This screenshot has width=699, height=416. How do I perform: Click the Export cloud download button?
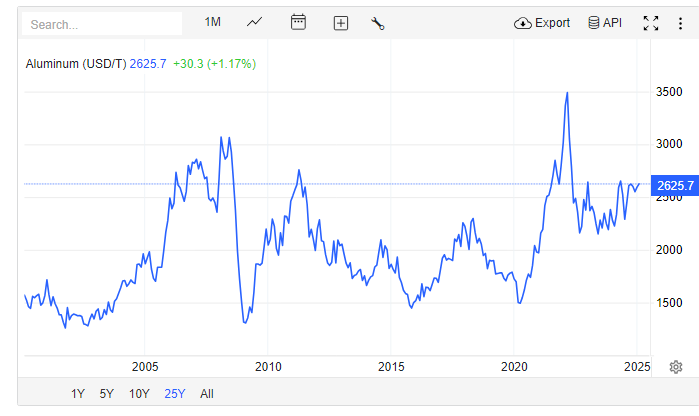541,23
